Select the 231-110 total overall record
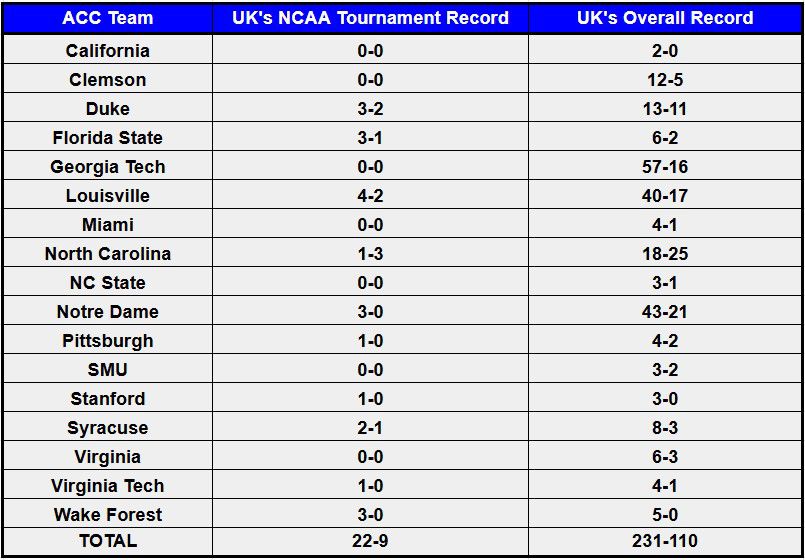The image size is (805, 560). (665, 541)
